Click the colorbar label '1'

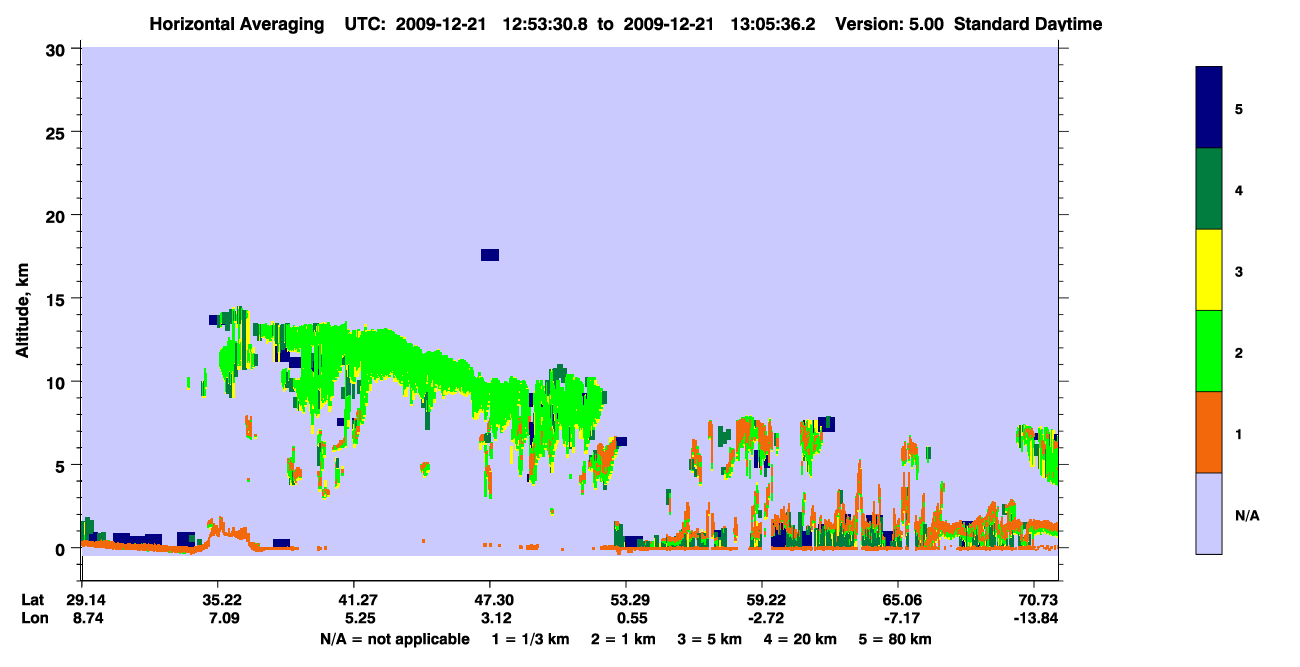coord(1239,433)
